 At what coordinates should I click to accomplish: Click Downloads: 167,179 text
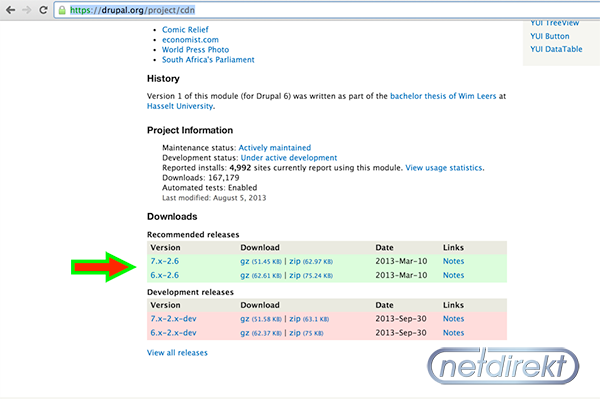tap(201, 178)
